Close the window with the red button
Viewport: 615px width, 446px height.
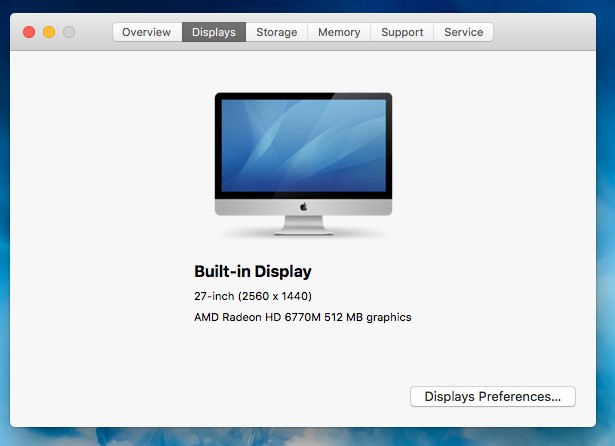pos(29,32)
